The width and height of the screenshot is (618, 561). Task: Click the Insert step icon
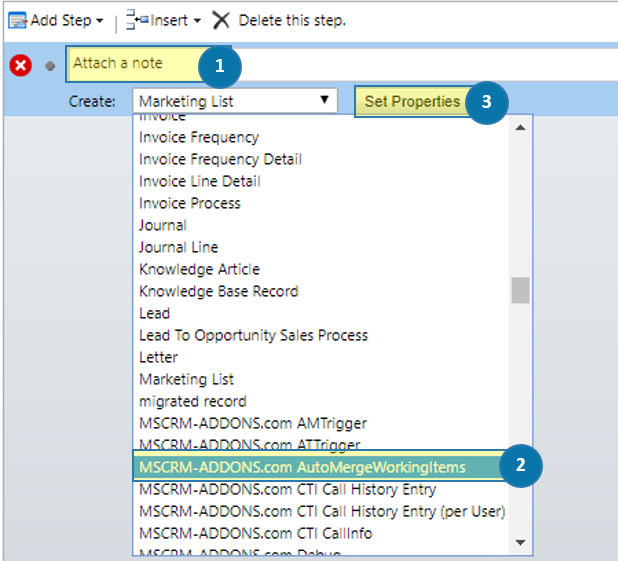[x=137, y=20]
